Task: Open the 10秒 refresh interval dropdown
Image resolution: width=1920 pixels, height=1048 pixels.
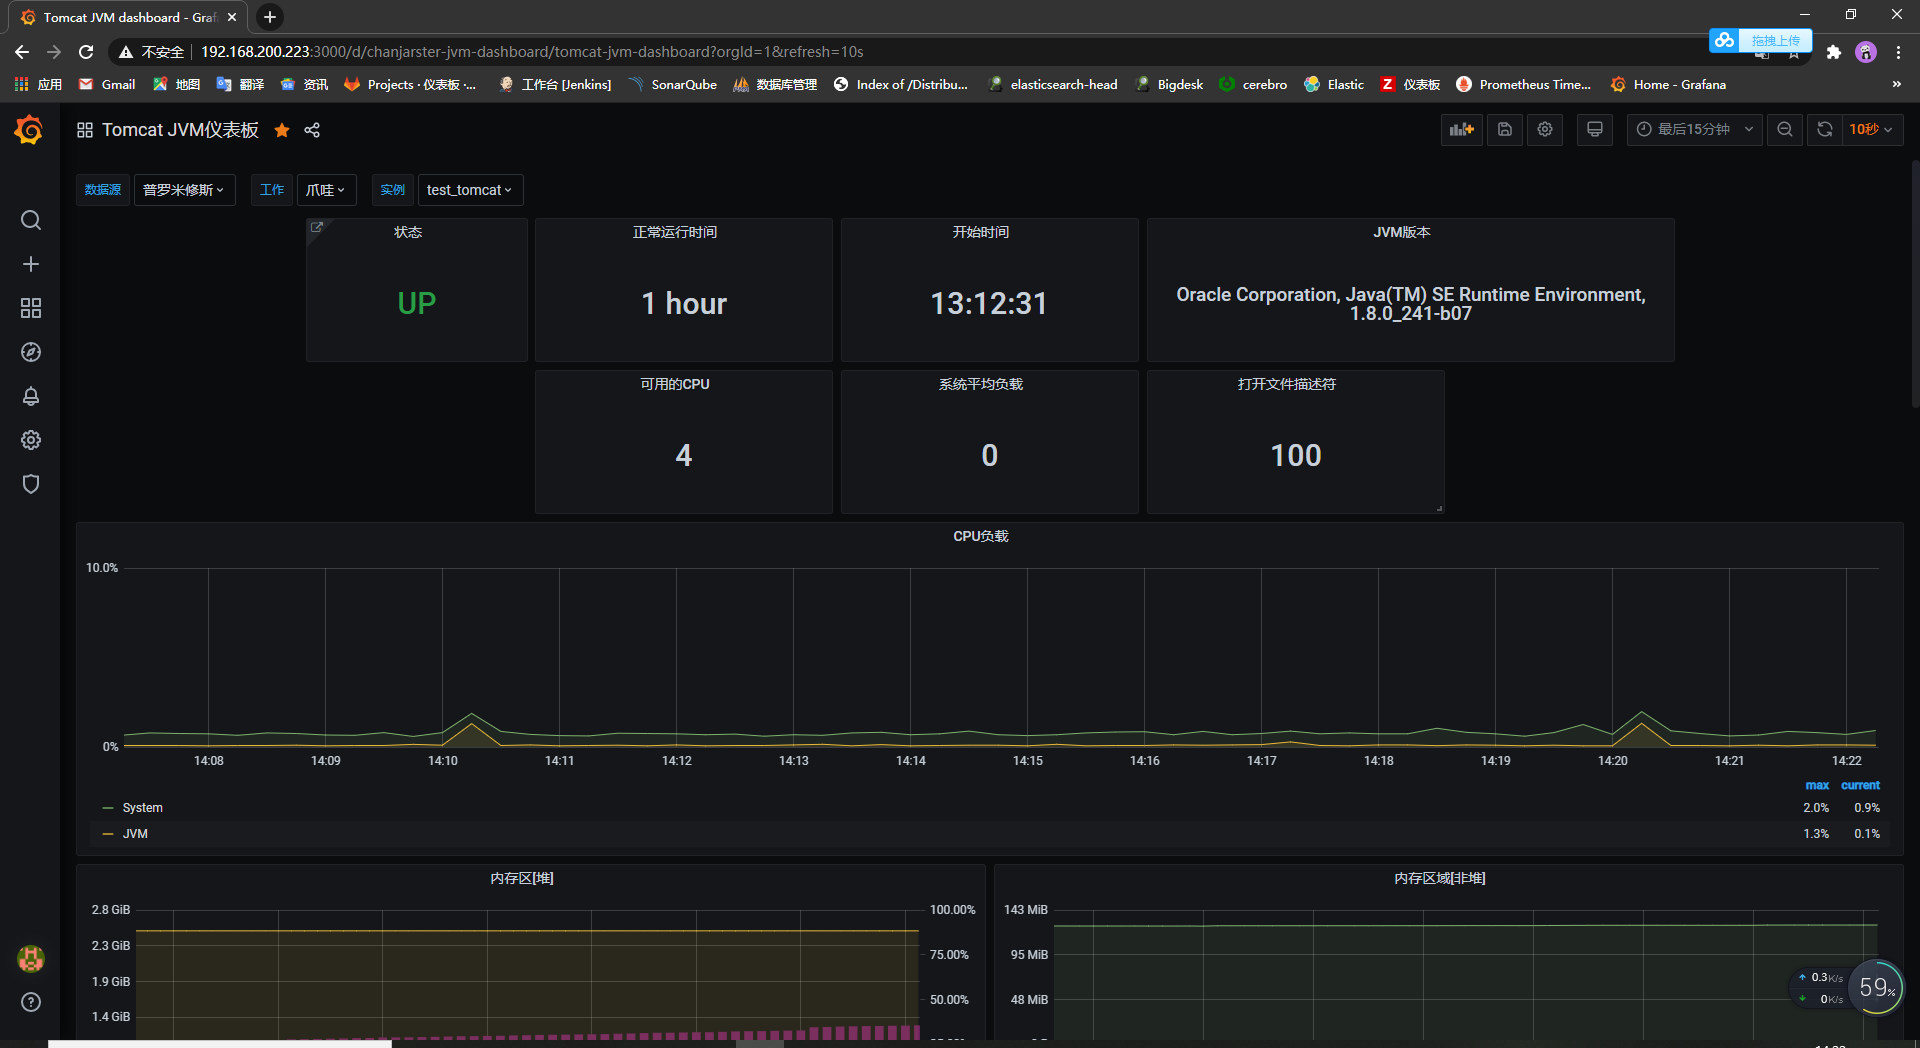Action: pos(1871,129)
